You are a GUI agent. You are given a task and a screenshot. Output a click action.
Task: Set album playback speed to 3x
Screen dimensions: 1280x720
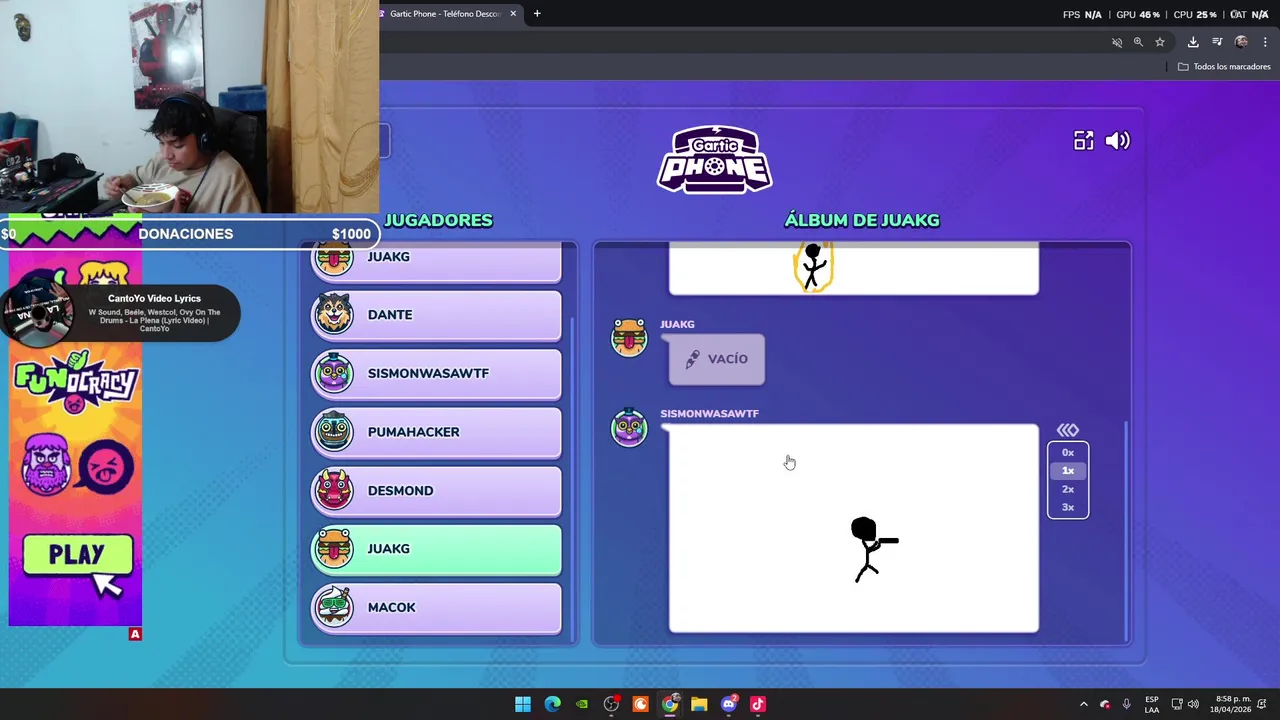(1068, 507)
